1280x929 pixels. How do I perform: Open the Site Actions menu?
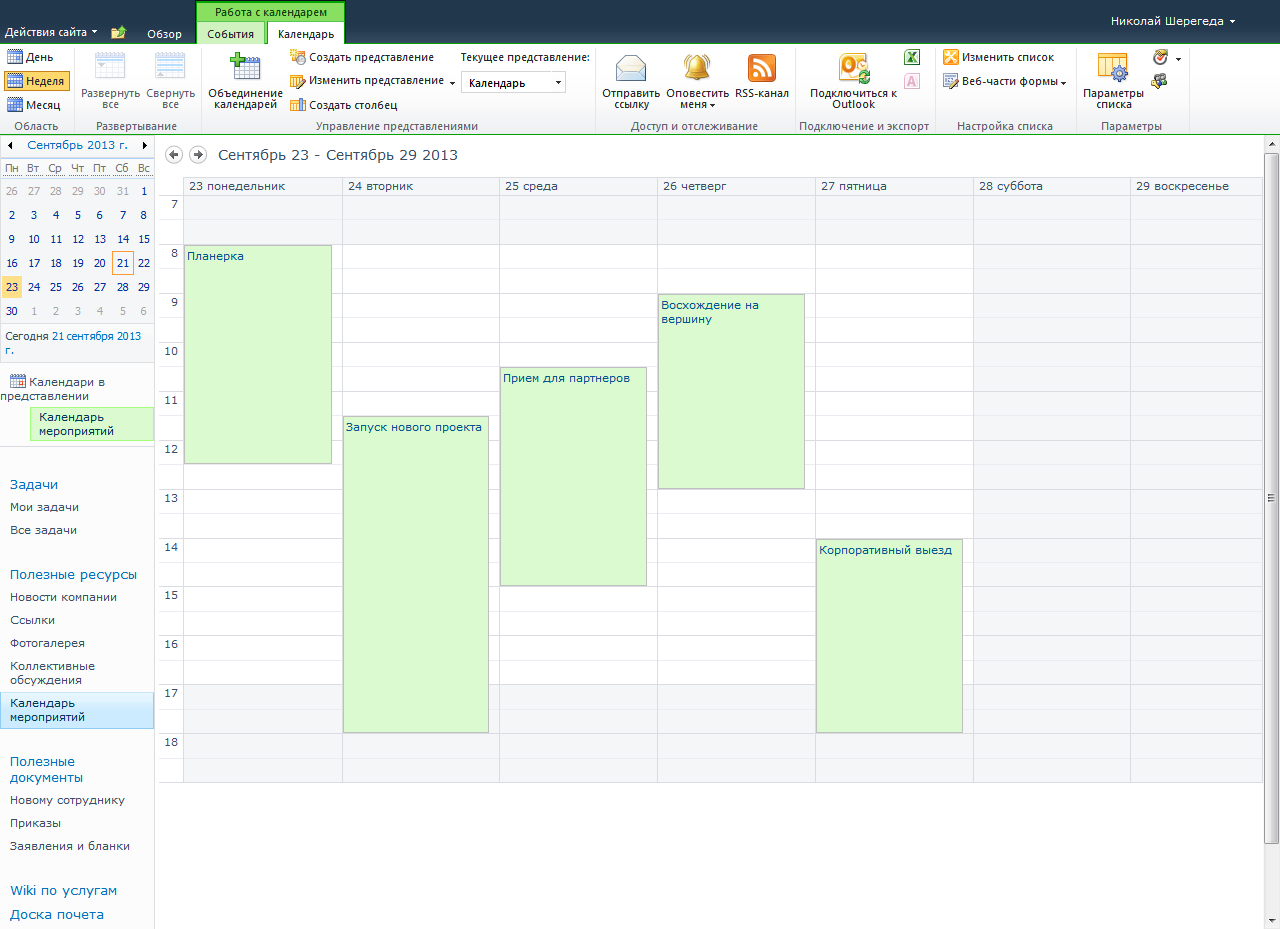(51, 32)
